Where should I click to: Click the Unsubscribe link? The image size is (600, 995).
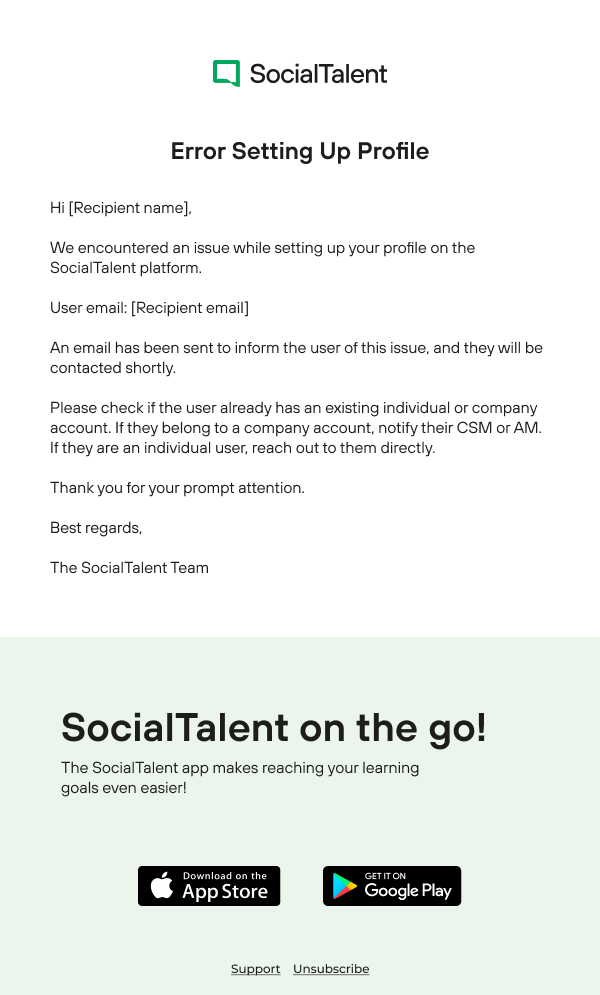click(331, 969)
